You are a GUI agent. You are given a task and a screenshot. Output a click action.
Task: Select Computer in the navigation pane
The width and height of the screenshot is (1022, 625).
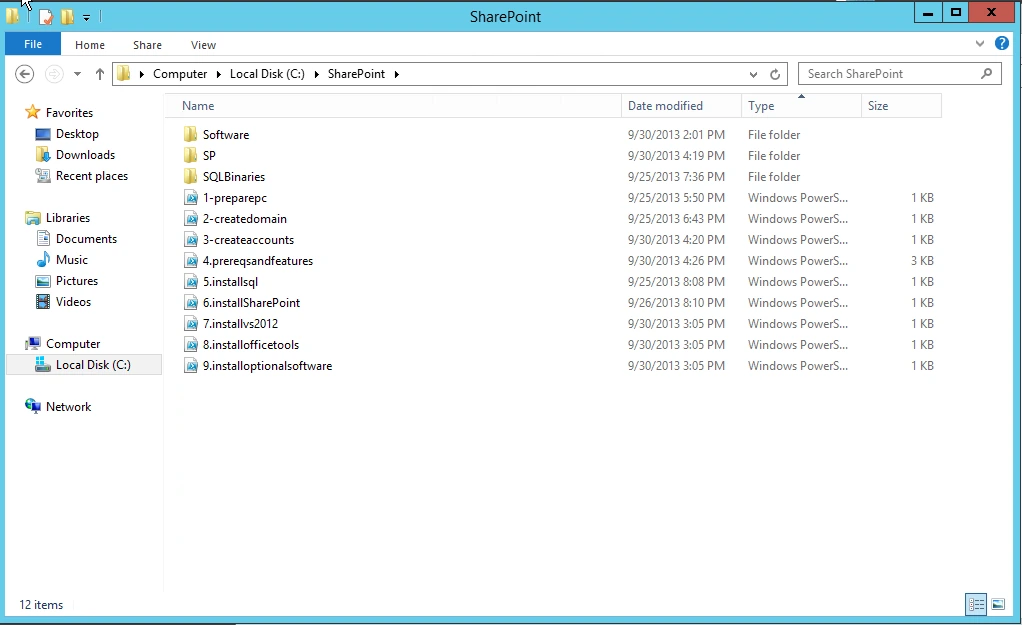point(73,343)
